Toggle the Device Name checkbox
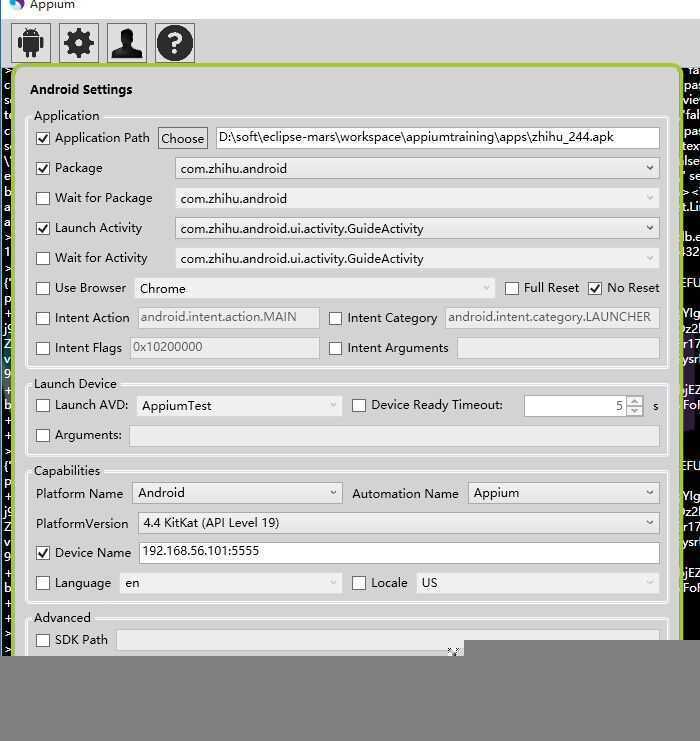 tap(43, 553)
